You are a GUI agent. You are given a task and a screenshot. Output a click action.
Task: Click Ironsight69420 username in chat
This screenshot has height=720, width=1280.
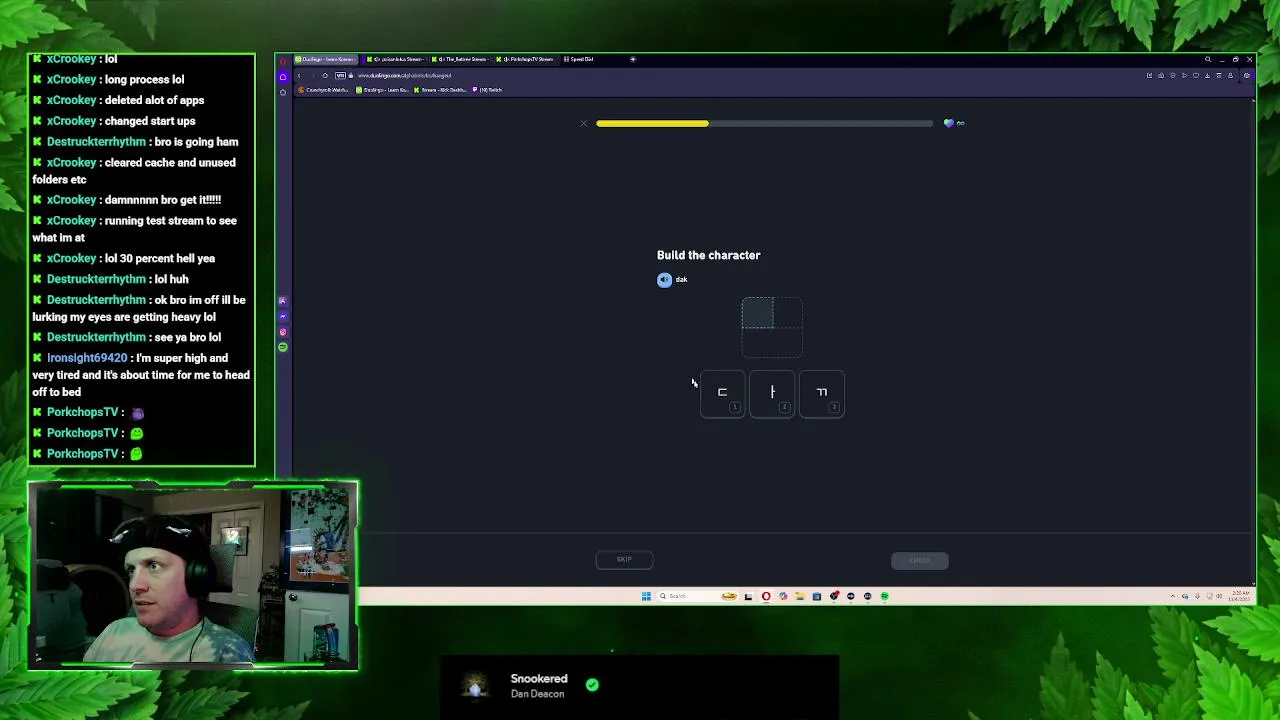click(87, 358)
